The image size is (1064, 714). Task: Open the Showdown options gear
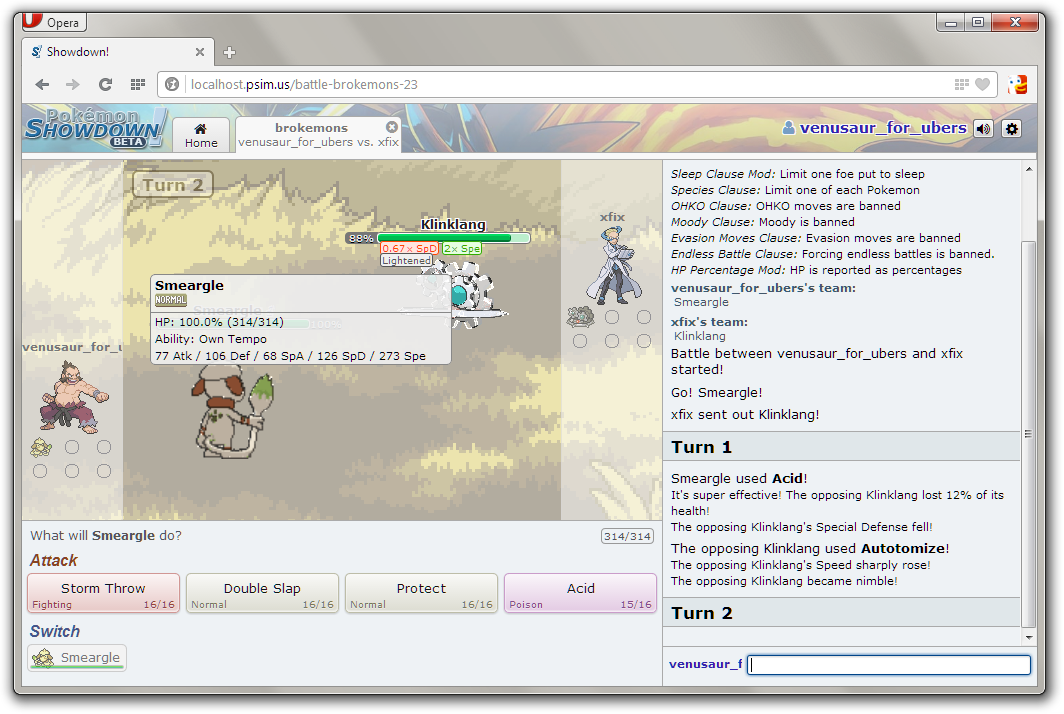(1011, 128)
